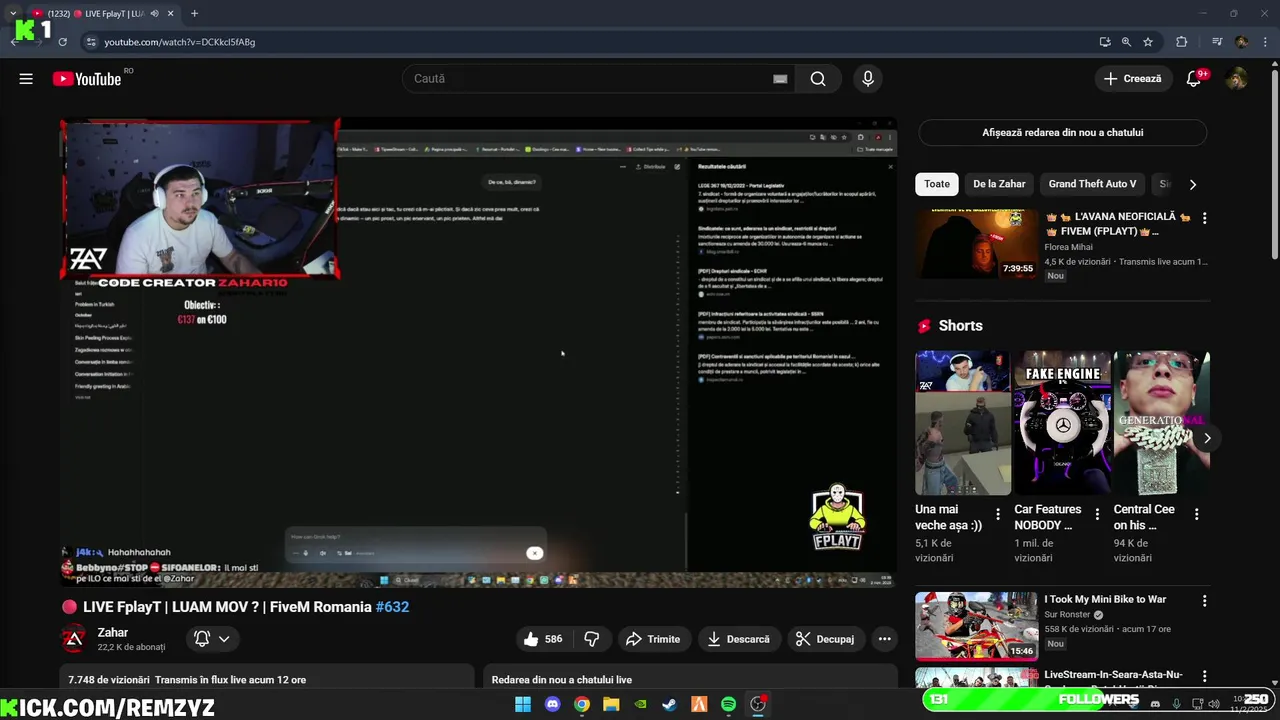Screen dimensions: 1280x720
Task: Clip video with Decupaj button
Action: coord(824,639)
